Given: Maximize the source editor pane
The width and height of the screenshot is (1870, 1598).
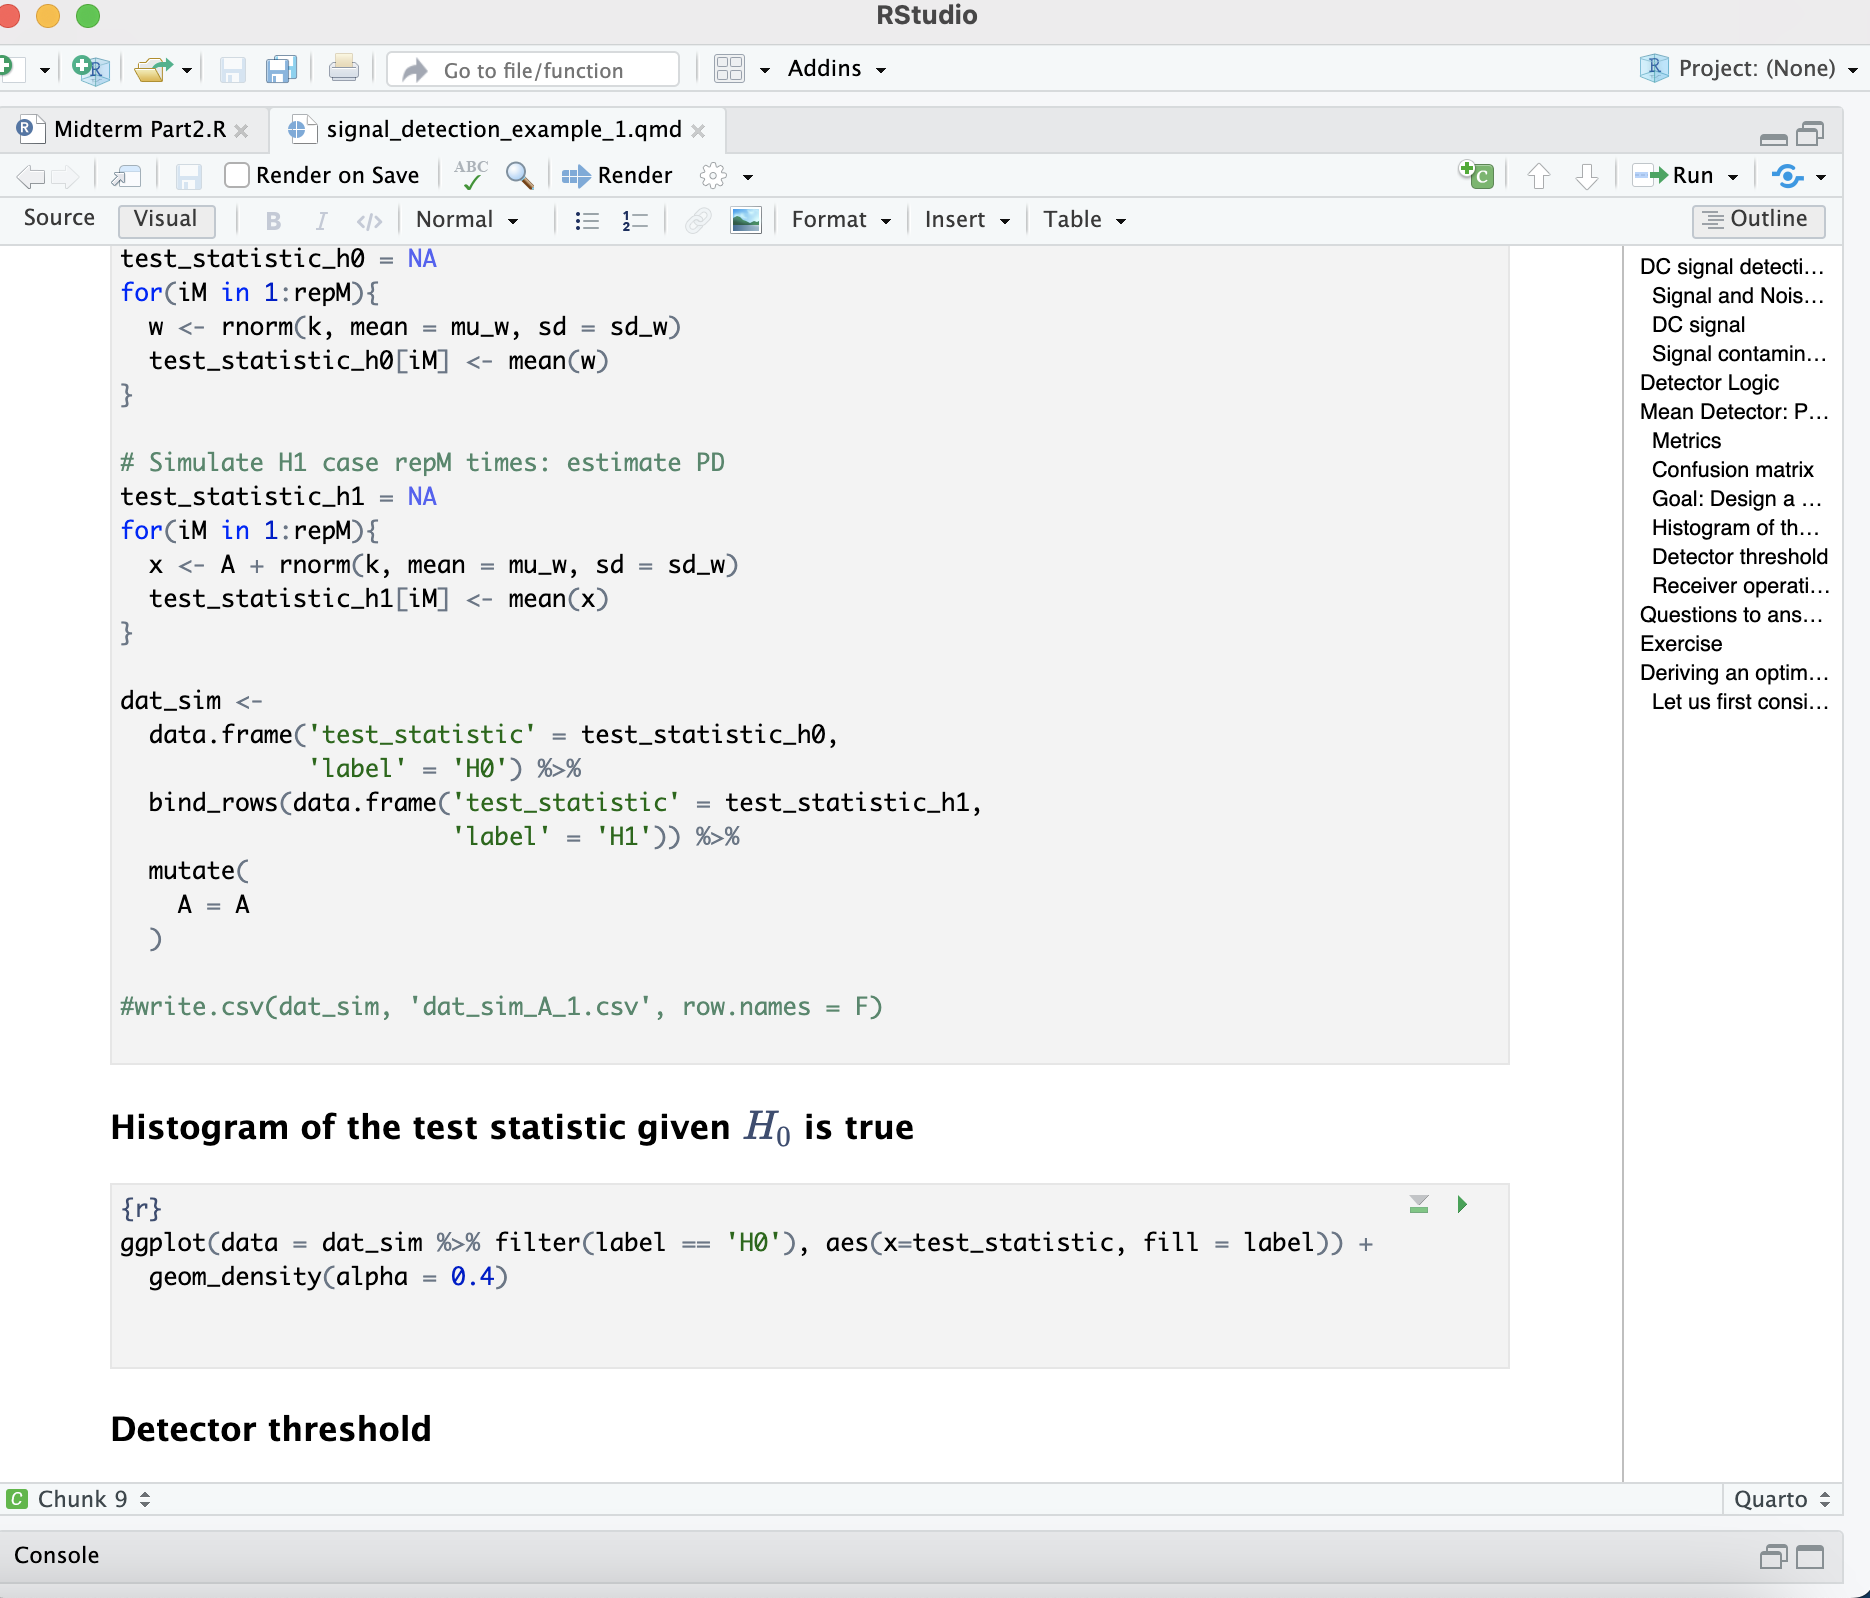Looking at the screenshot, I should (1810, 133).
